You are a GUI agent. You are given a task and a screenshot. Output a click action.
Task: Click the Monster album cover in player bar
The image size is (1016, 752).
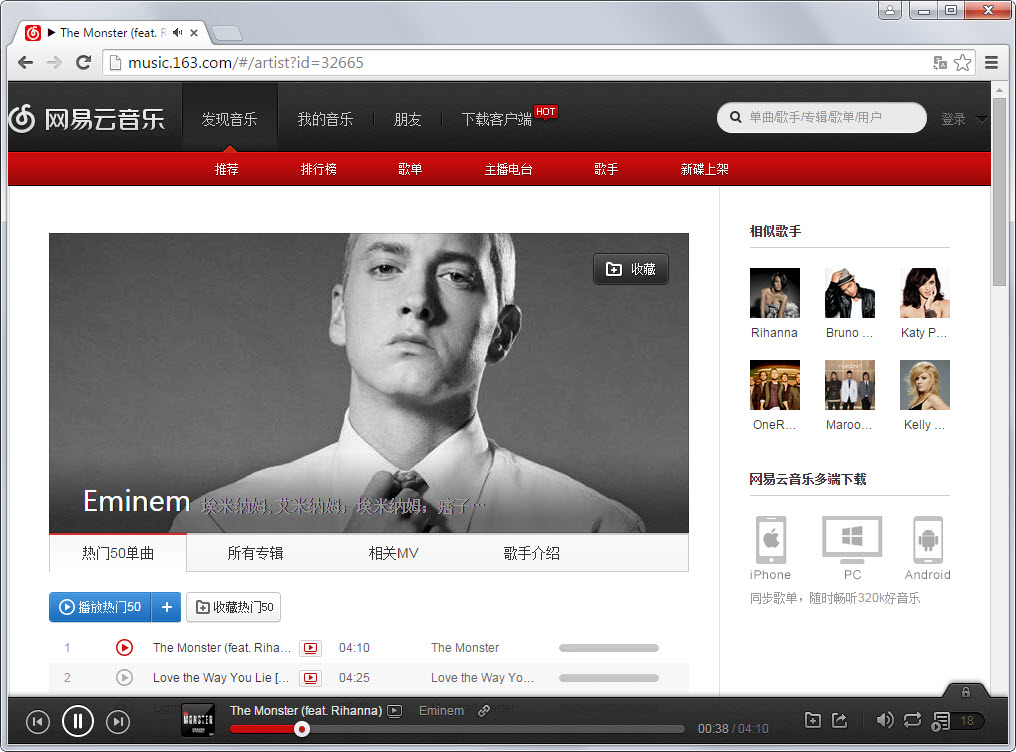pyautogui.click(x=198, y=720)
